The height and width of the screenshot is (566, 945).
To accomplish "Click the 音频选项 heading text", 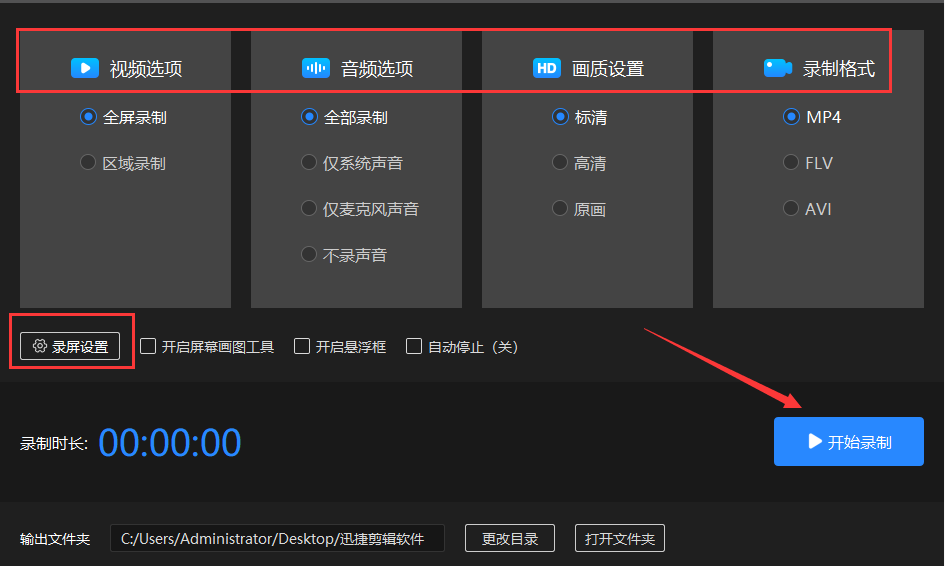I will pyautogui.click(x=377, y=69).
